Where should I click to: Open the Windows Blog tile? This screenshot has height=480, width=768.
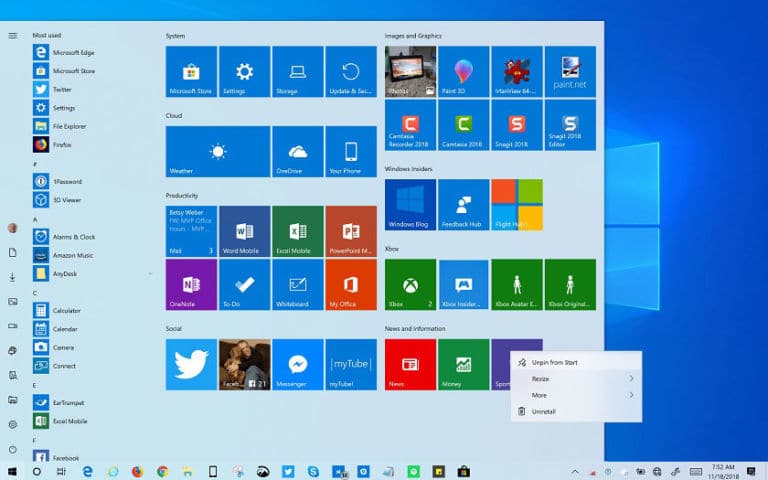coord(410,205)
